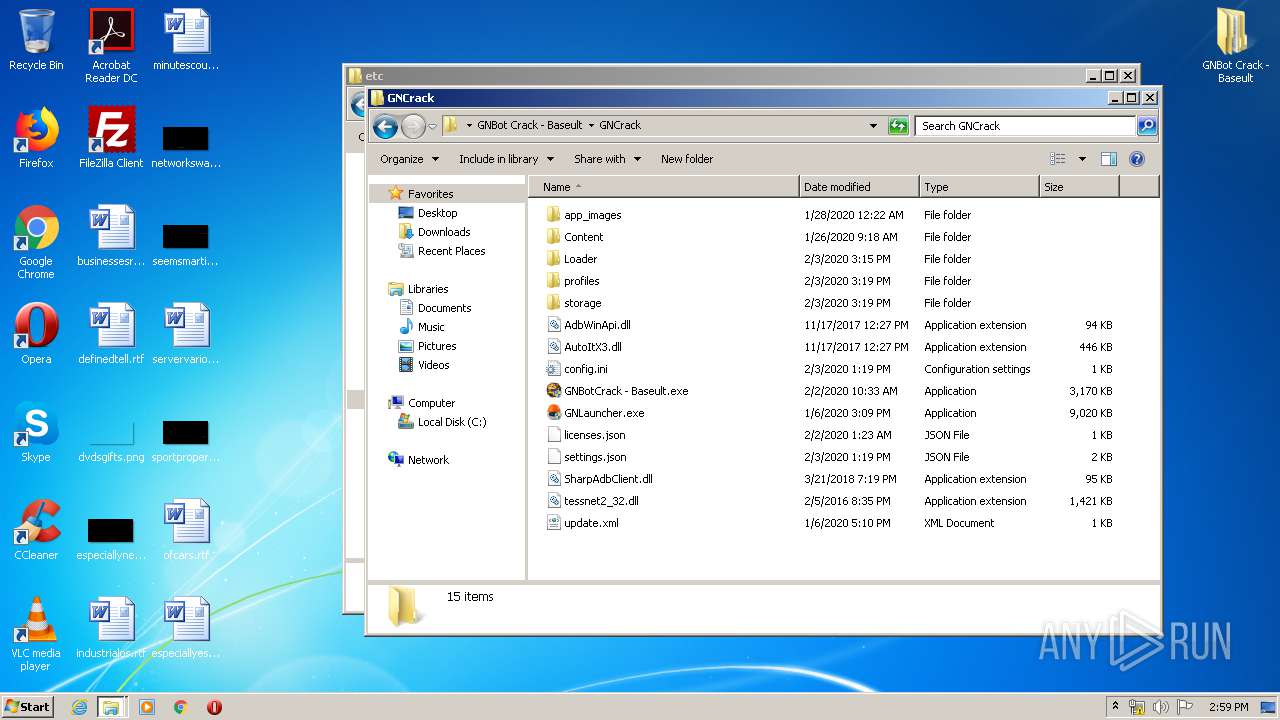Open Explorer Help question mark
The height and width of the screenshot is (720, 1280).
coord(1136,159)
